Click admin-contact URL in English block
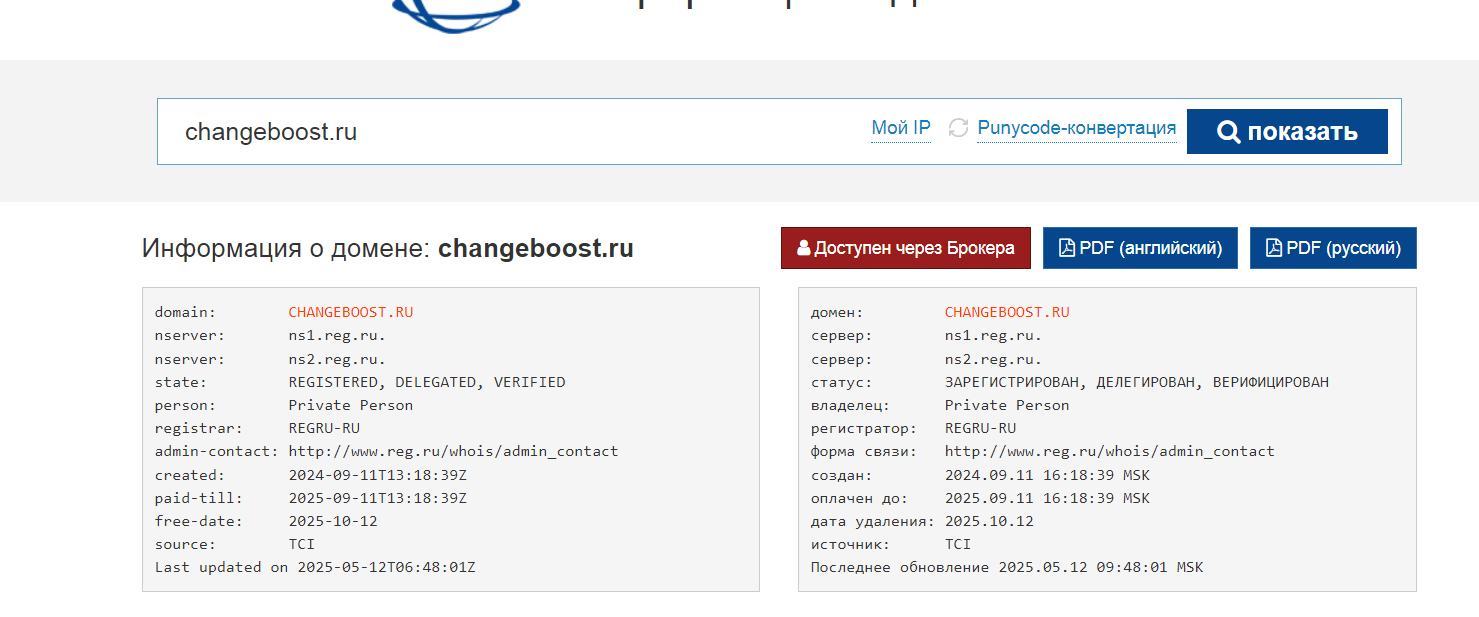Image resolution: width=1479 pixels, height=617 pixels. coord(454,451)
